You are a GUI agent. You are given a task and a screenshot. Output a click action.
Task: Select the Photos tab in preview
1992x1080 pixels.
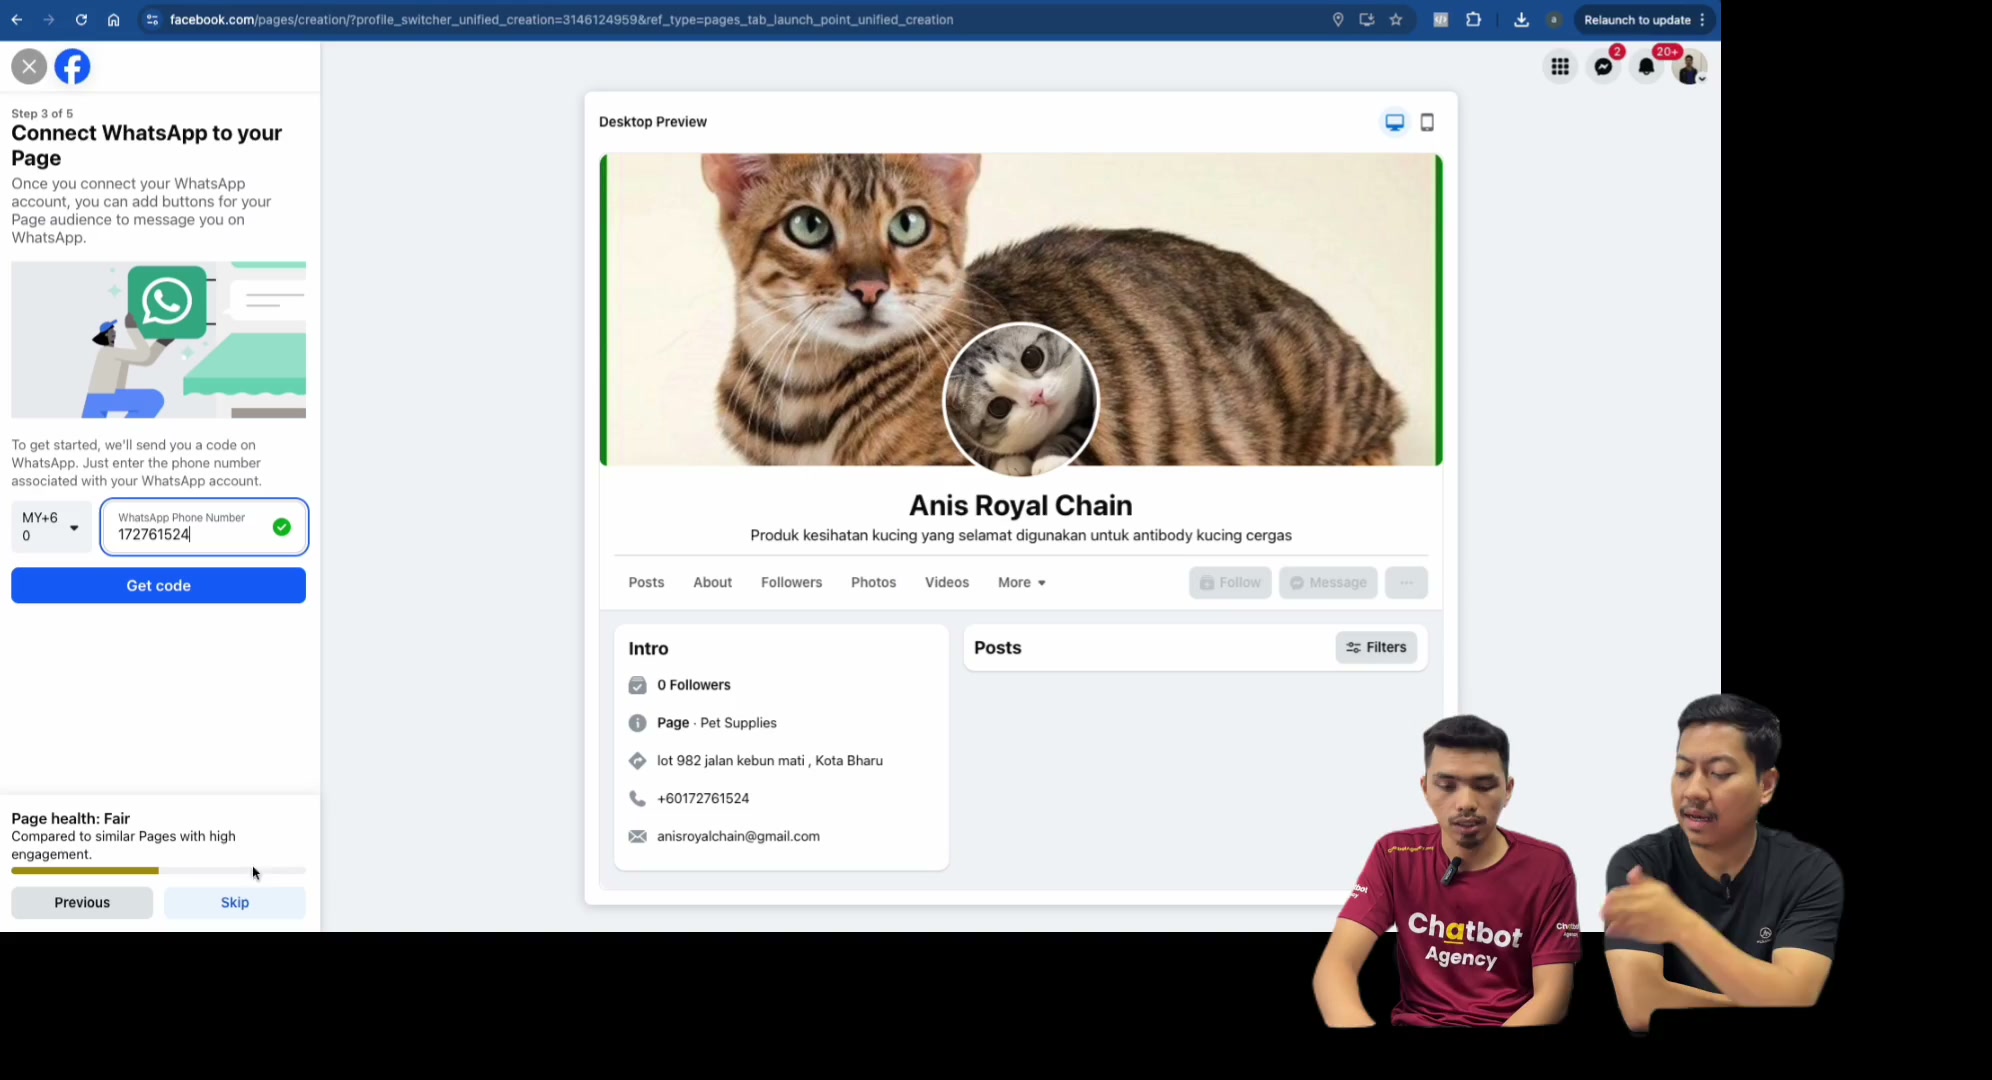[873, 583]
